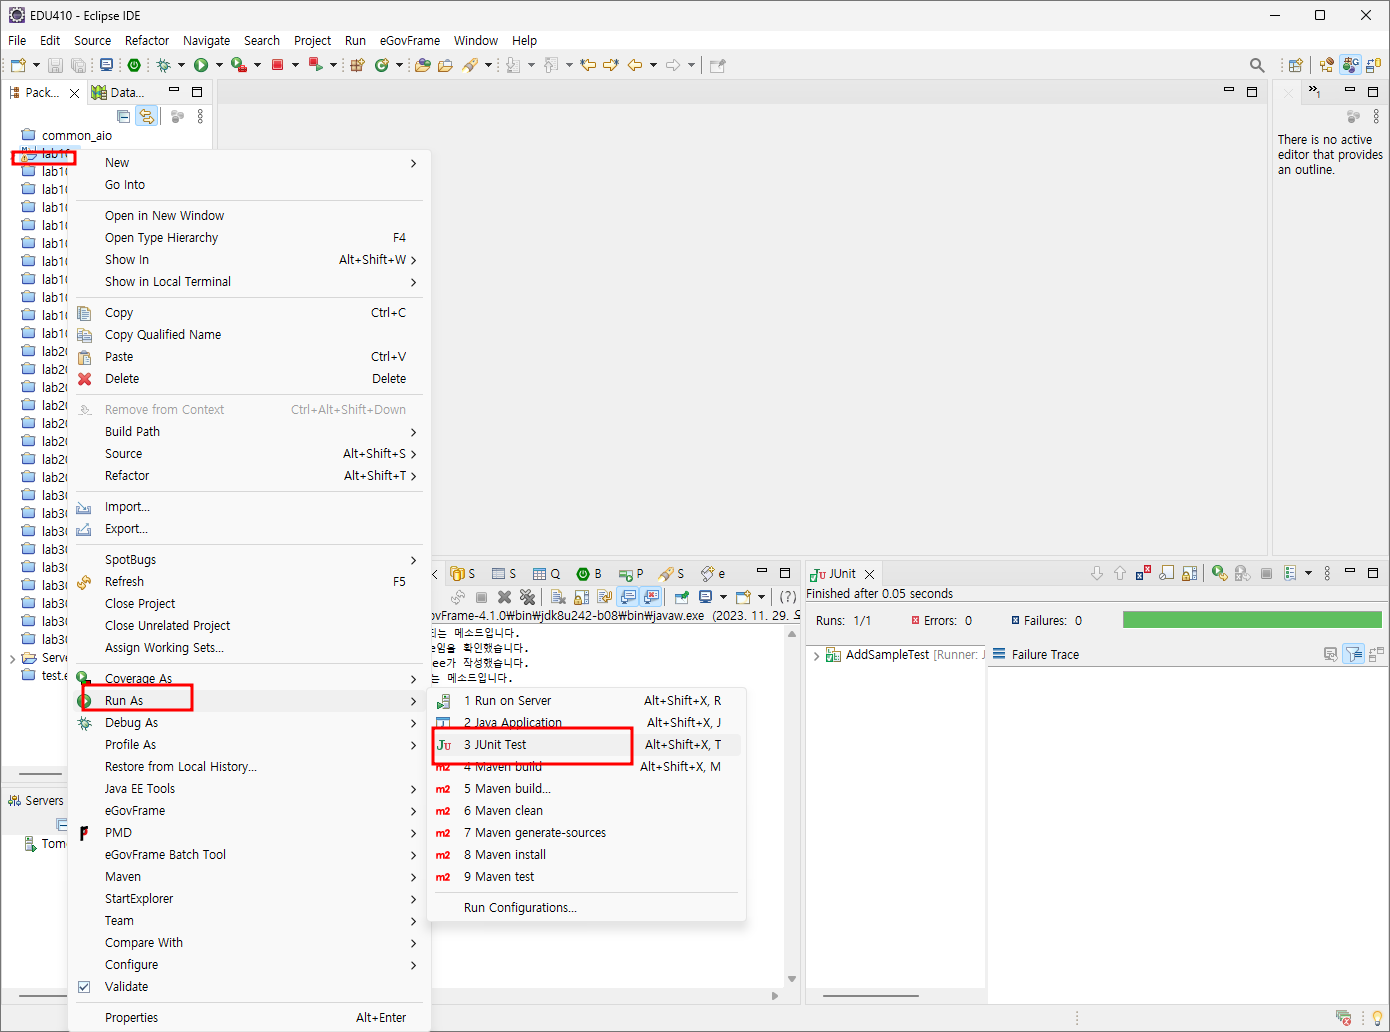Click the magnifier search icon at top right
The image size is (1390, 1032).
1257,65
